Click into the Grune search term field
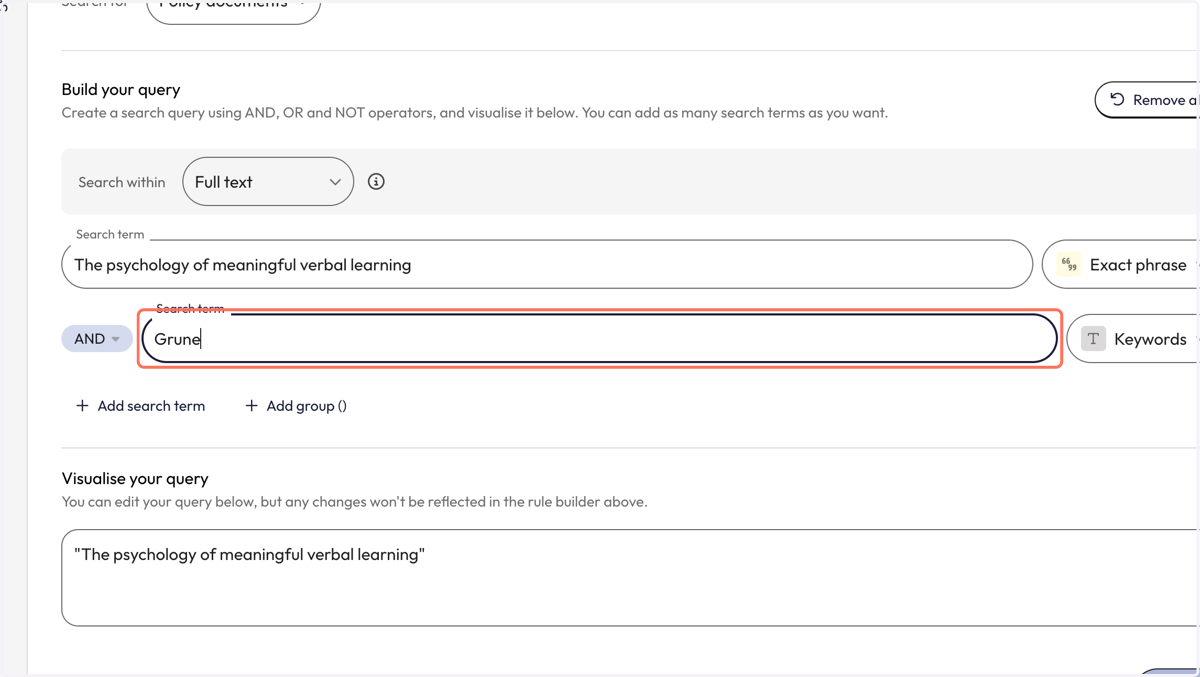Screen dimensions: 1200x677 [599, 339]
